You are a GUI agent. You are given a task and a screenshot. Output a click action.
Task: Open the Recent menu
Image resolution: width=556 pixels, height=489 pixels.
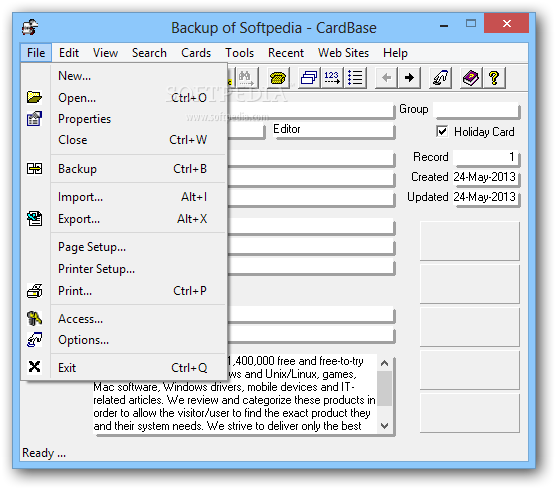tap(286, 53)
